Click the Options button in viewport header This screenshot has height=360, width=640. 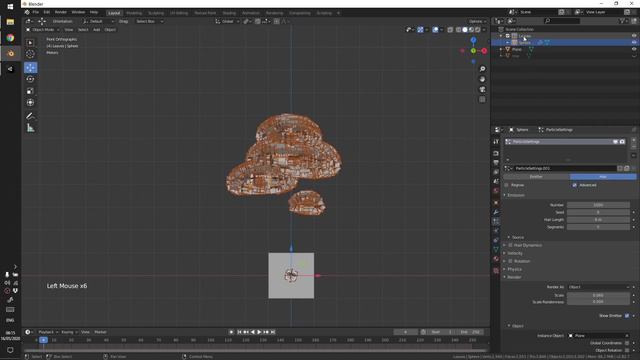[477, 21]
